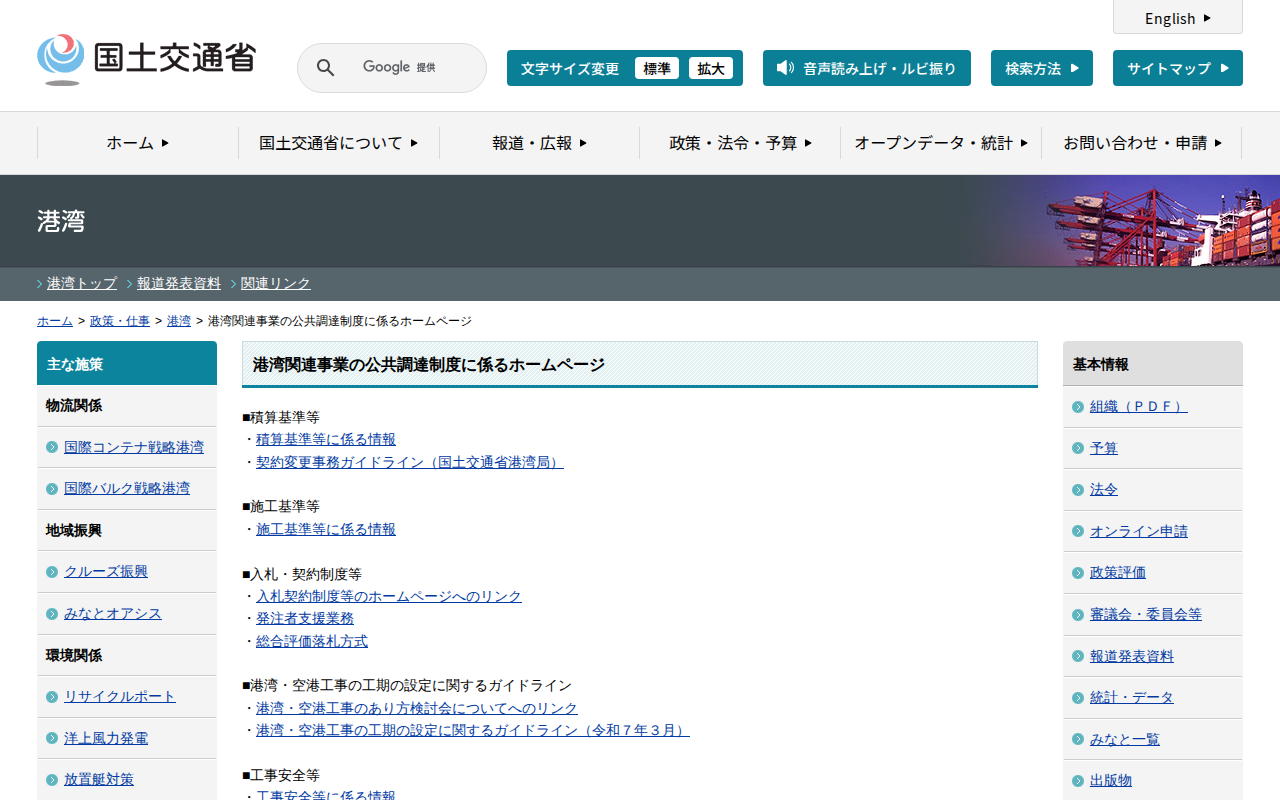
Task: Expand the ホーム navigation menu
Action: pyautogui.click(x=138, y=143)
